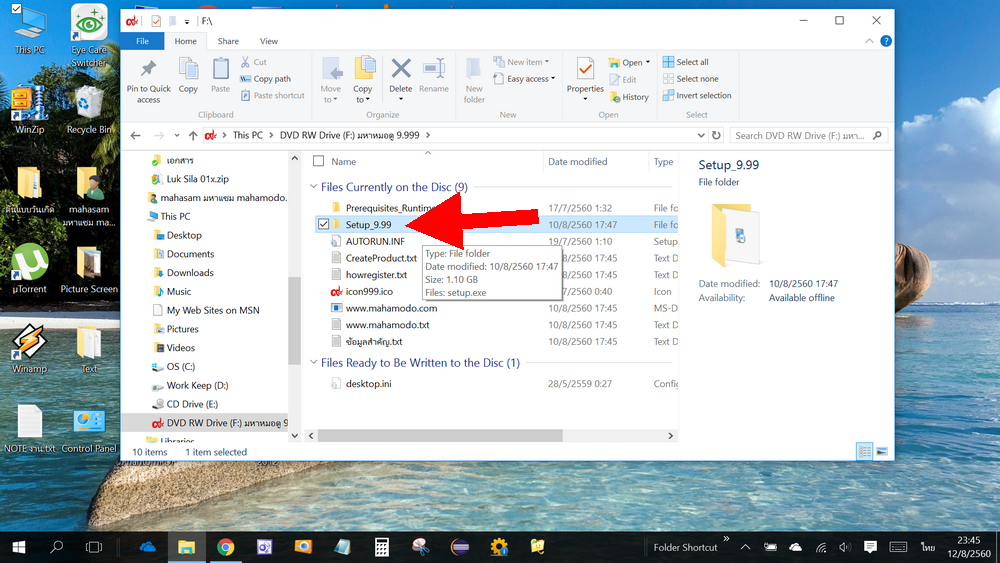Open Recycle Bin on desktop
The height and width of the screenshot is (563, 1000).
click(89, 110)
